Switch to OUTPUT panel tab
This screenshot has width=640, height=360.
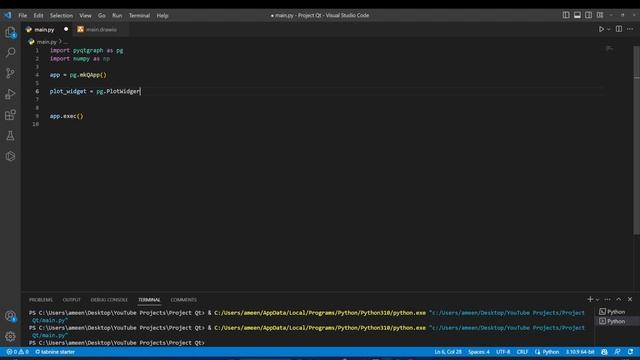click(71, 300)
